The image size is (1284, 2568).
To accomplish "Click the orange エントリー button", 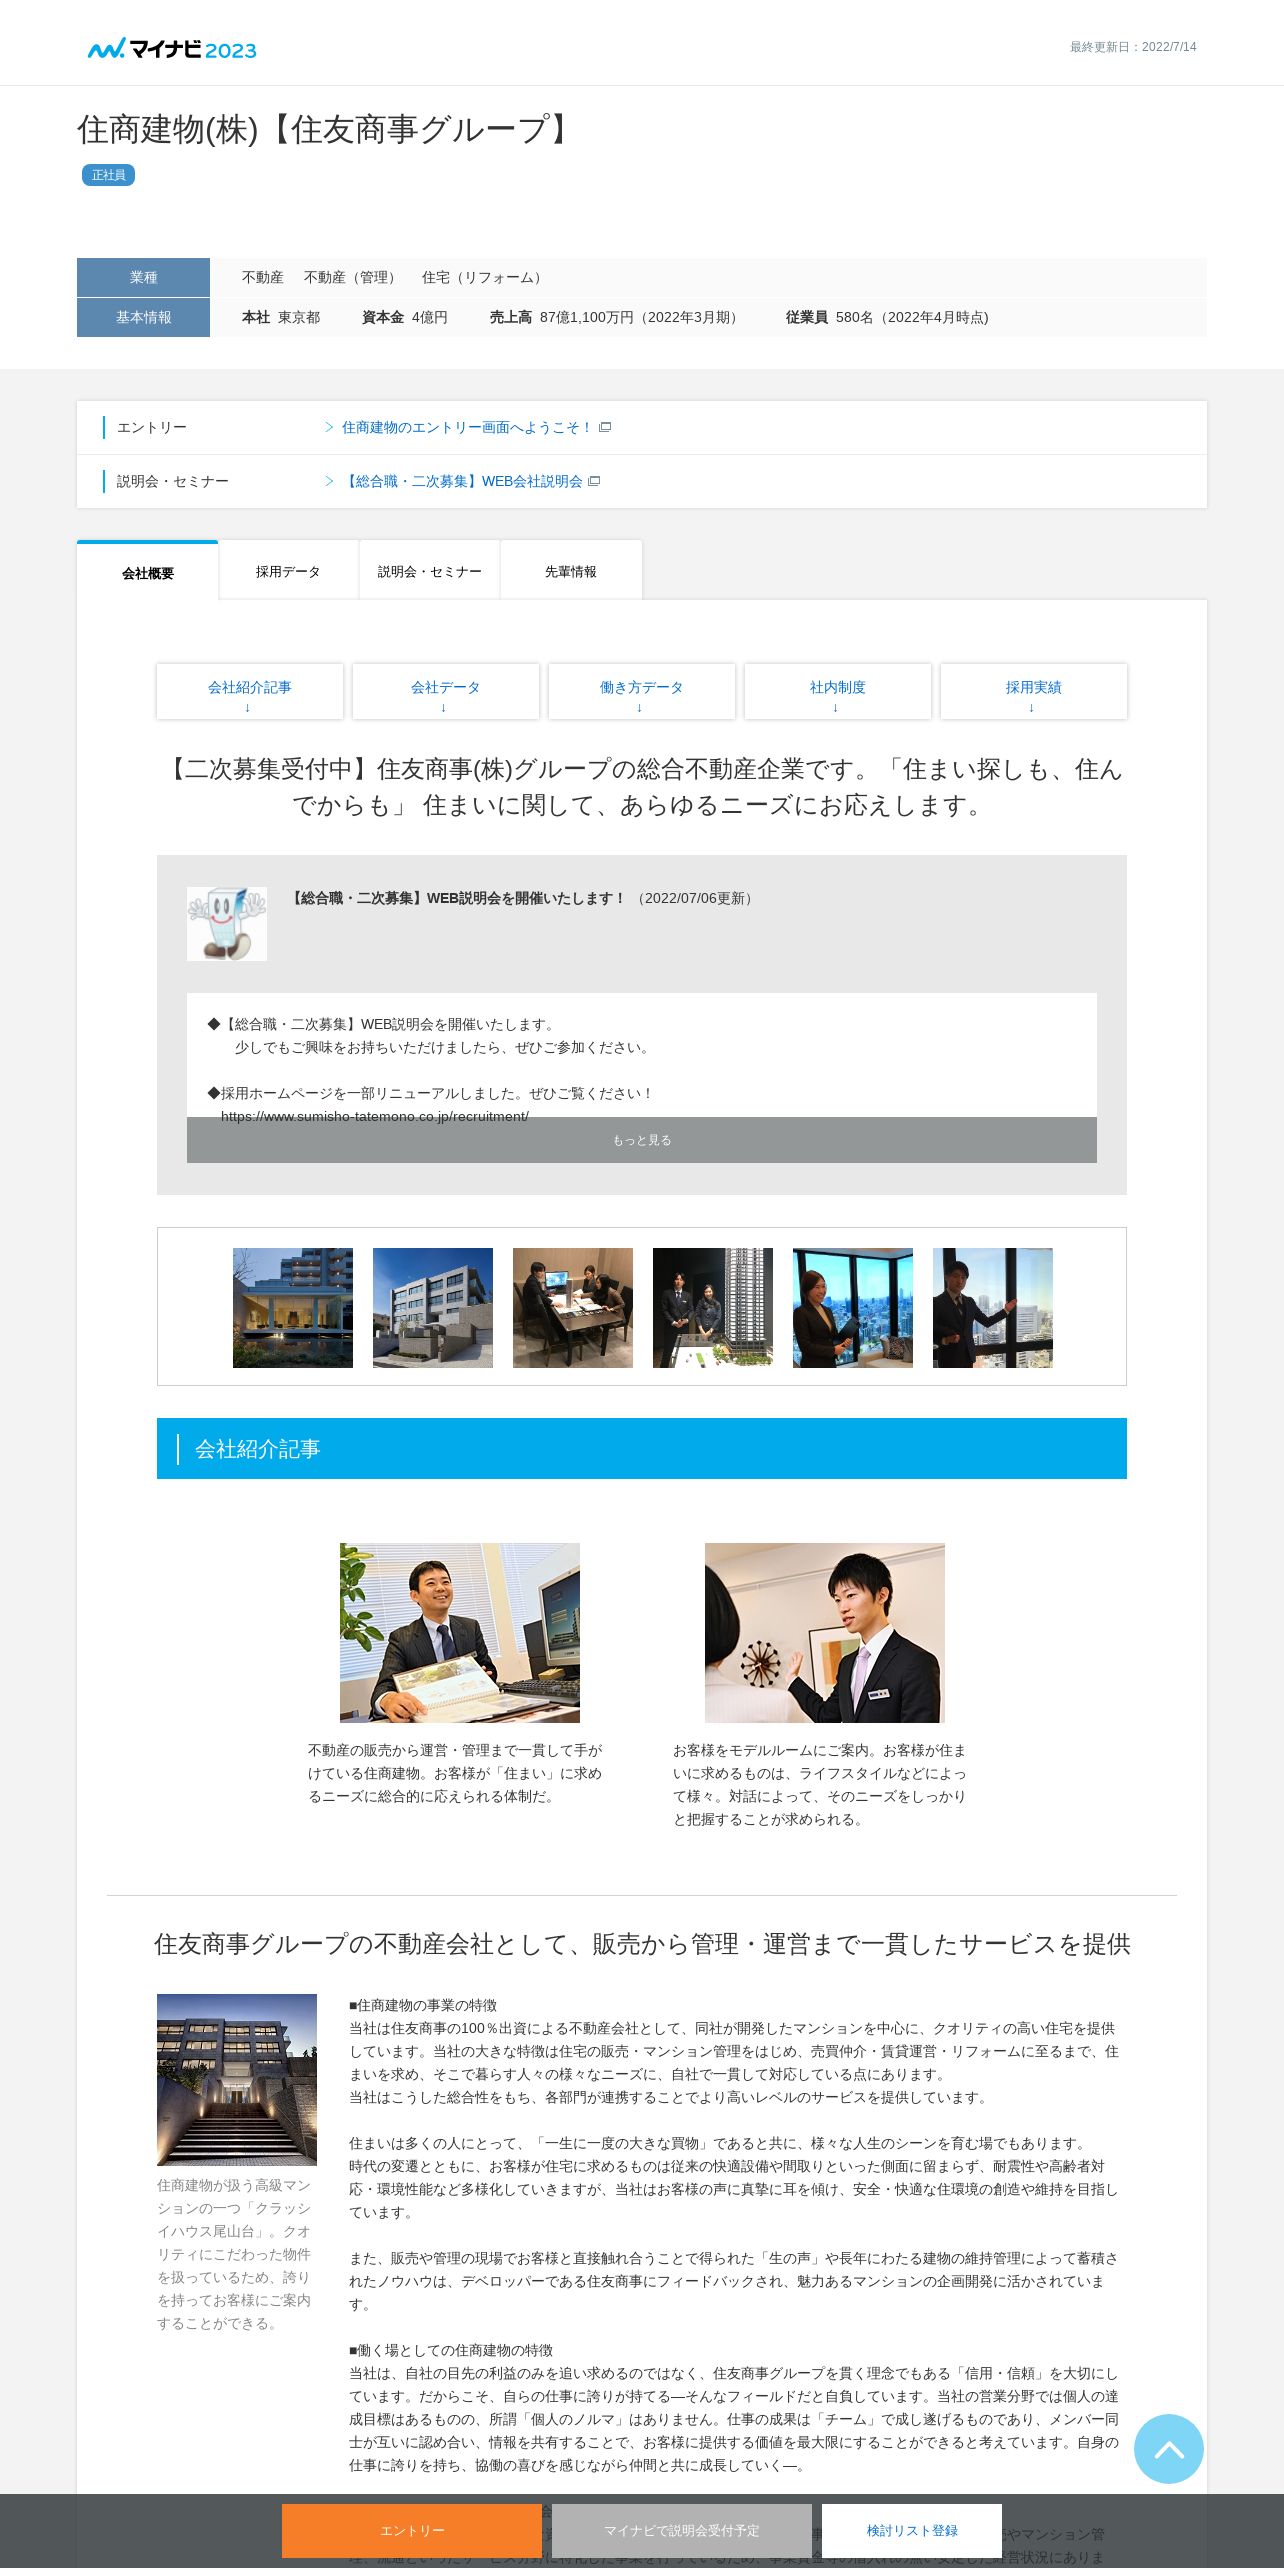I will [412, 2531].
